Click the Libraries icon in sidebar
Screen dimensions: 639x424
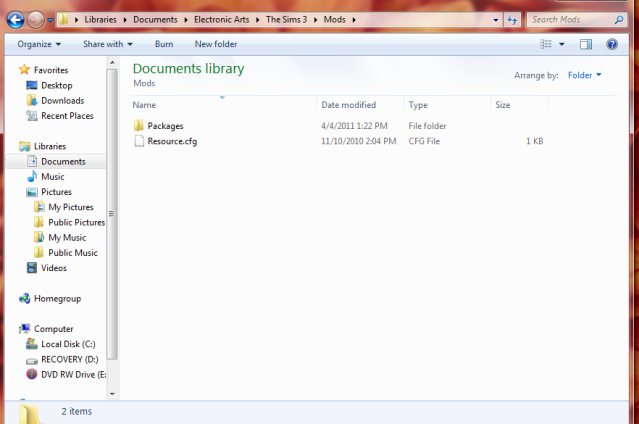[24, 146]
